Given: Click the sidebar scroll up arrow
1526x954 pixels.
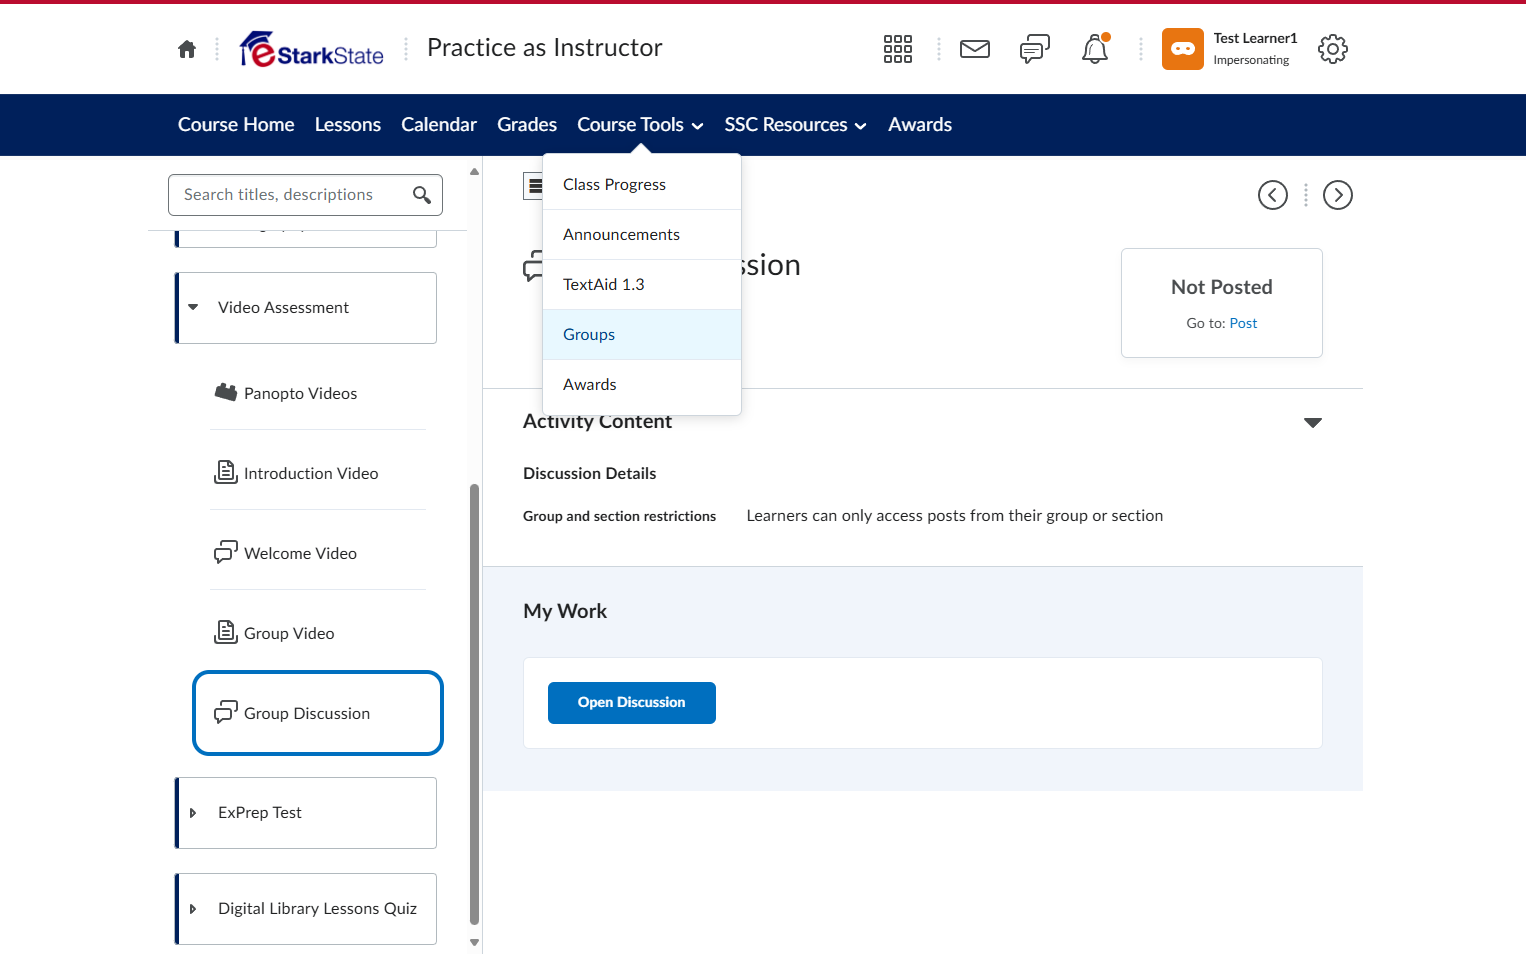Looking at the screenshot, I should pos(474,172).
